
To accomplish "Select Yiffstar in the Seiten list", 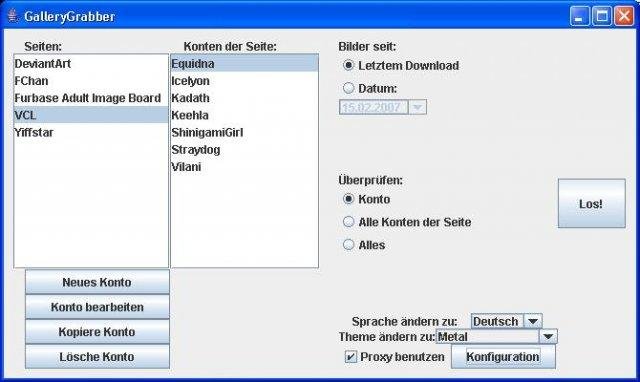I will (x=91, y=132).
